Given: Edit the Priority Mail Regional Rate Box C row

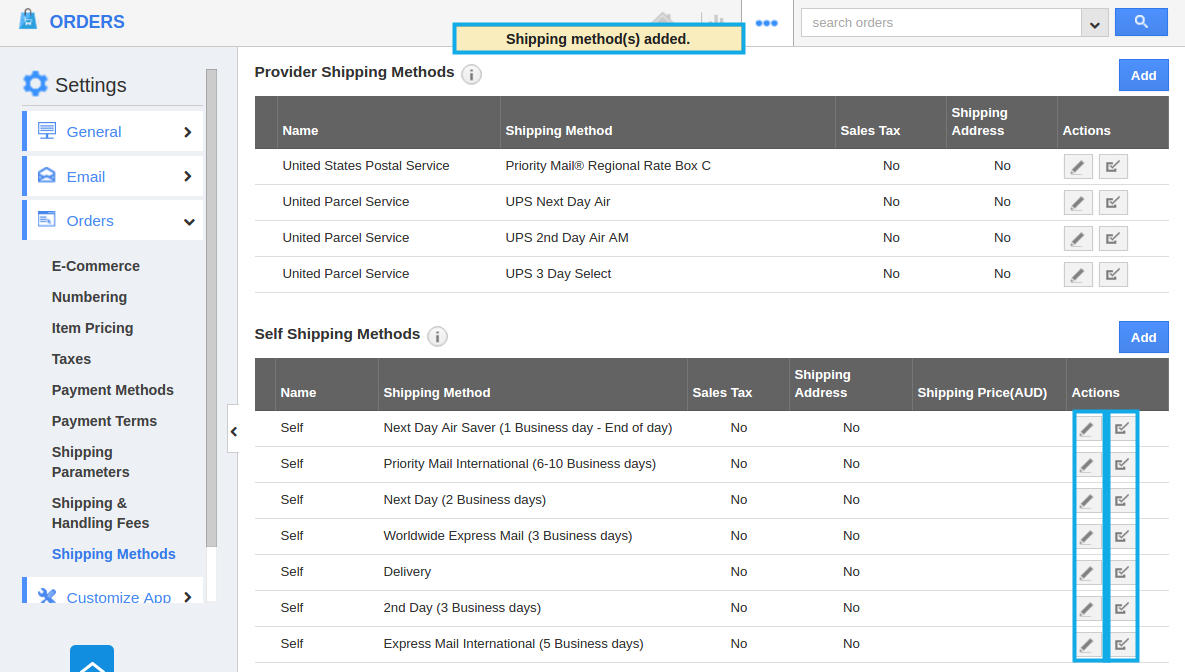Looking at the screenshot, I should (x=1078, y=166).
